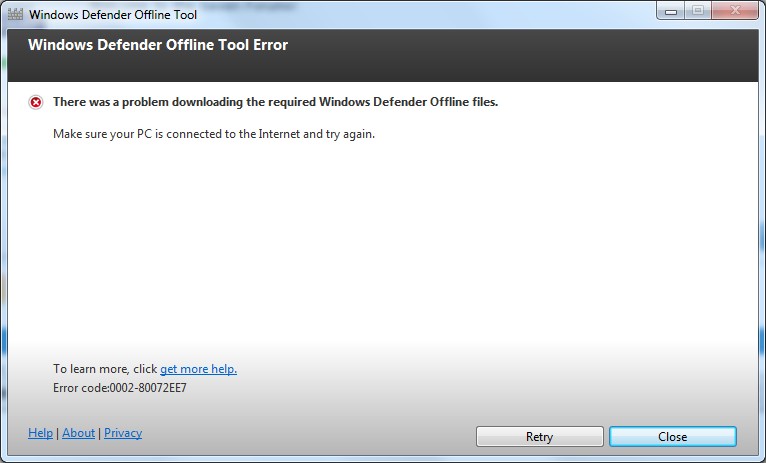Click the 'Windows Defender Offline Tool Error' heading

click(x=158, y=45)
